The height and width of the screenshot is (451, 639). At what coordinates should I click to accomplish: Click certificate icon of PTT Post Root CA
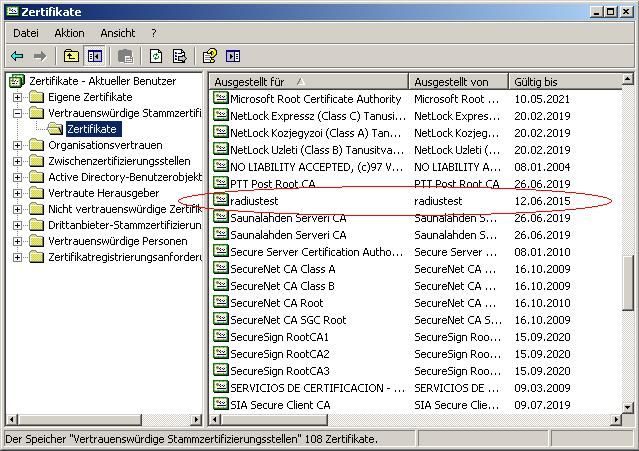221,183
